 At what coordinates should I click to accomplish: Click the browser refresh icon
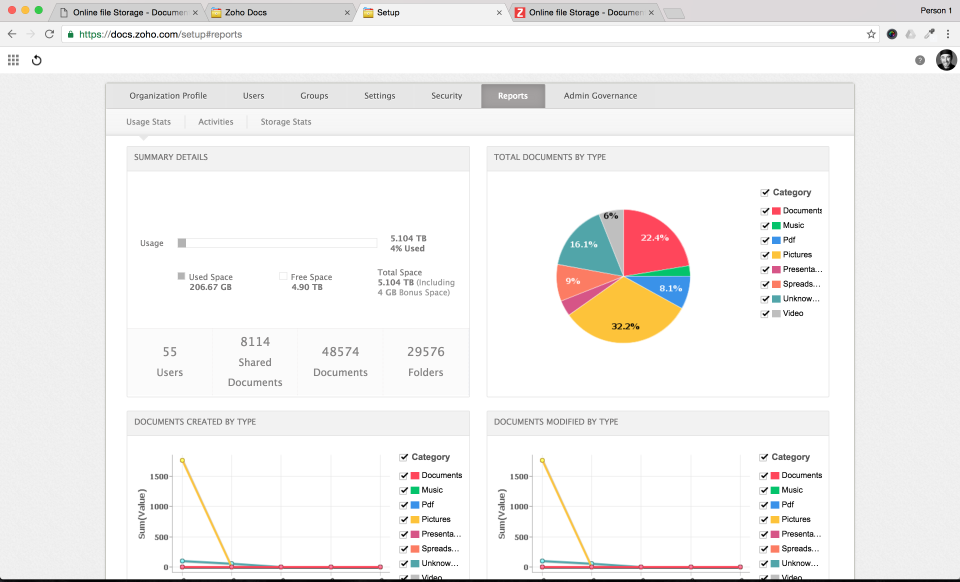point(47,33)
